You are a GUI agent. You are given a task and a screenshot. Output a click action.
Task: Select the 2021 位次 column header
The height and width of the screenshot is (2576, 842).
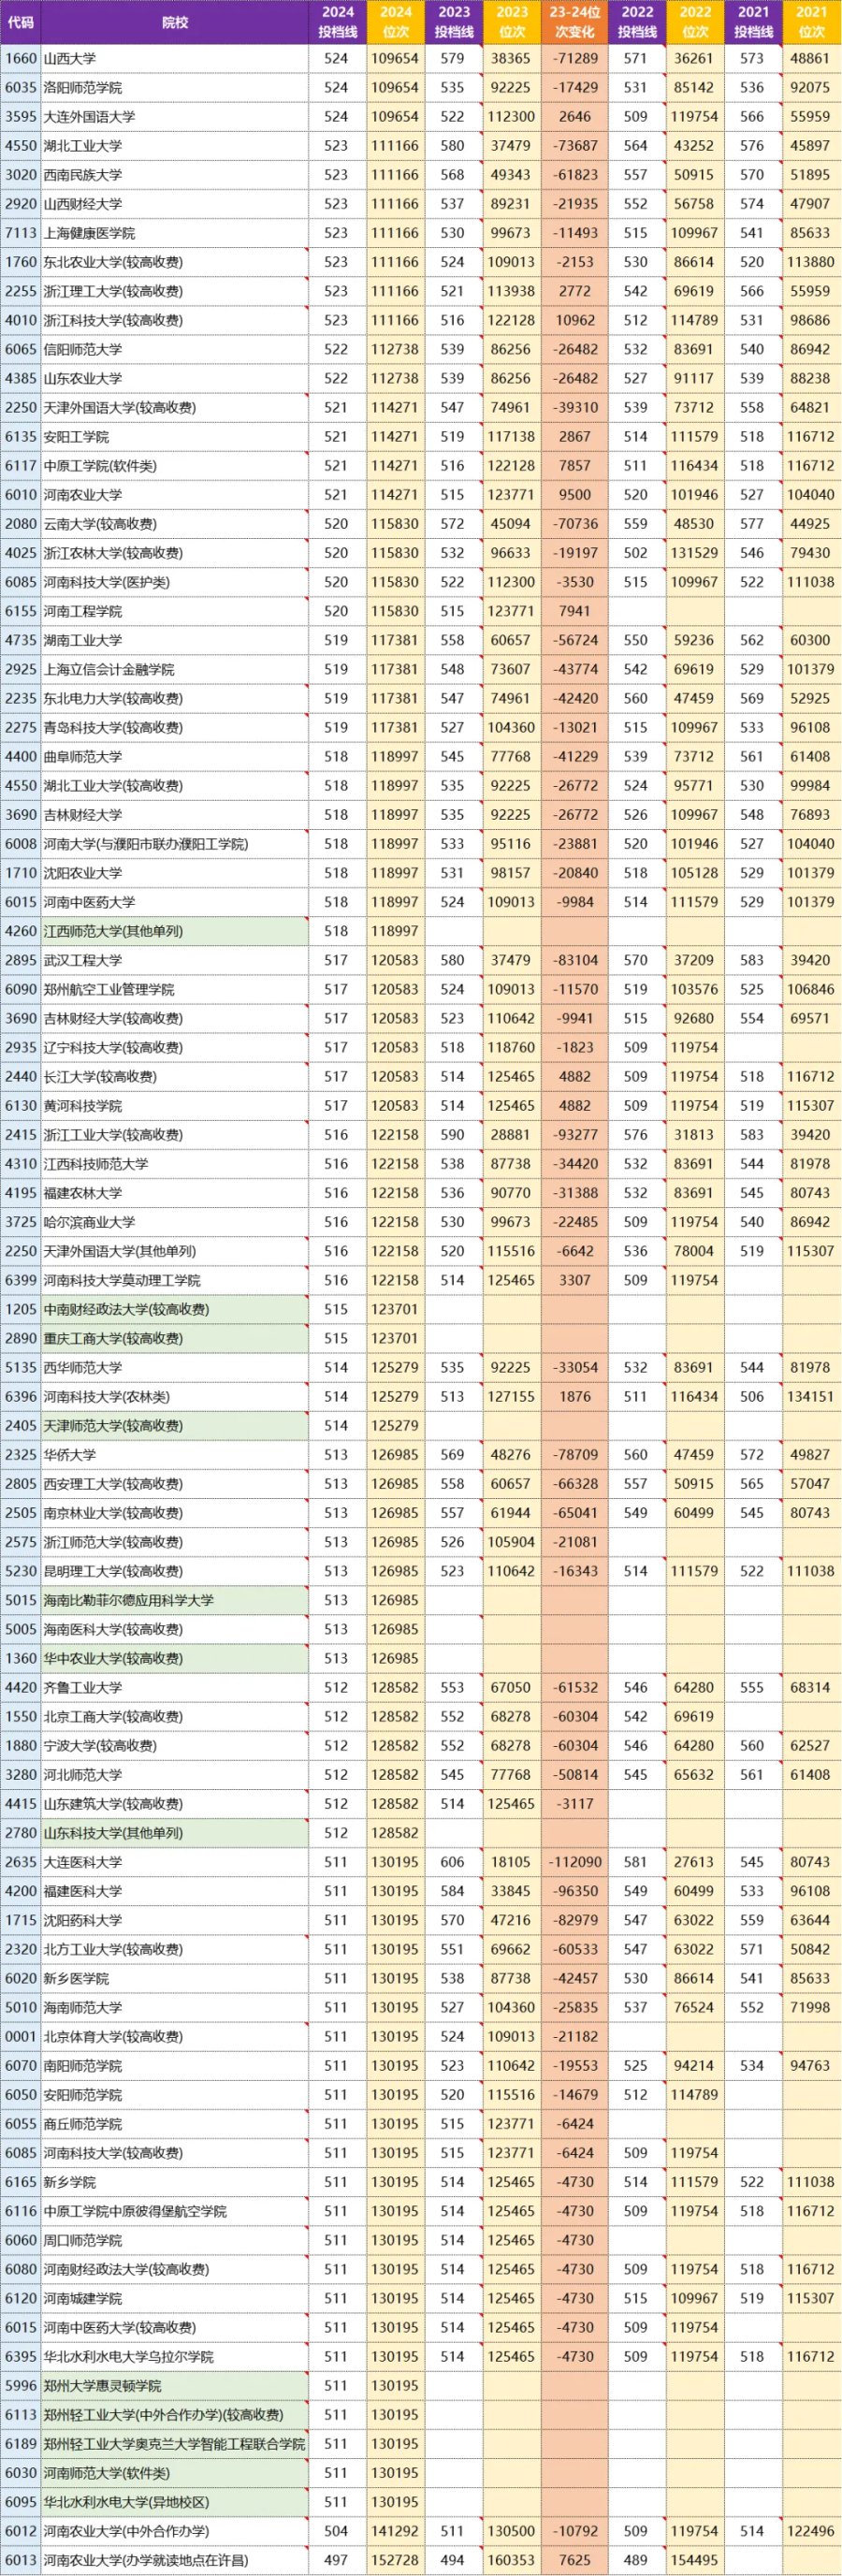pos(811,22)
